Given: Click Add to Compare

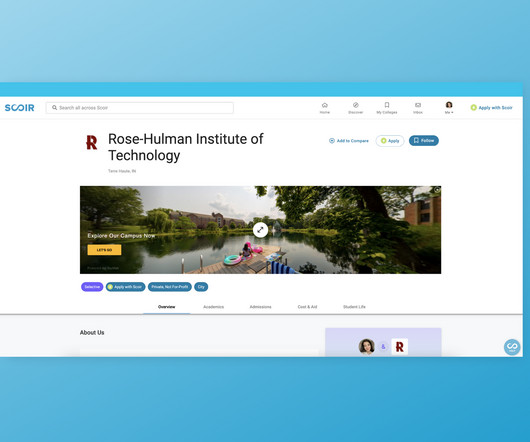Looking at the screenshot, I should click(x=349, y=141).
